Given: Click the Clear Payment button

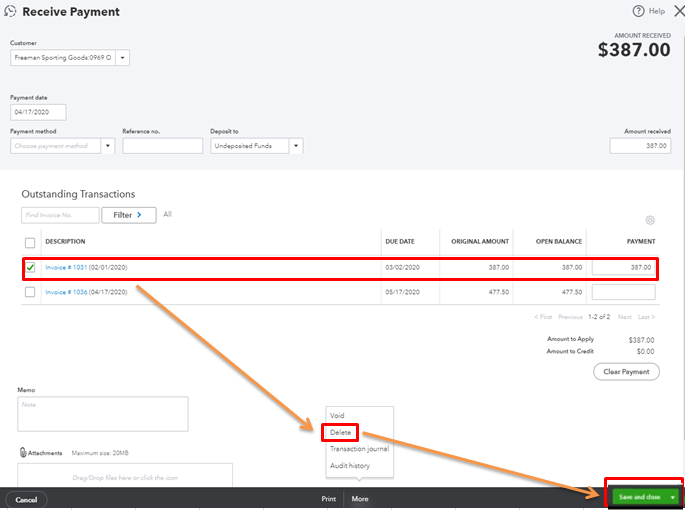Looking at the screenshot, I should coord(627,372).
